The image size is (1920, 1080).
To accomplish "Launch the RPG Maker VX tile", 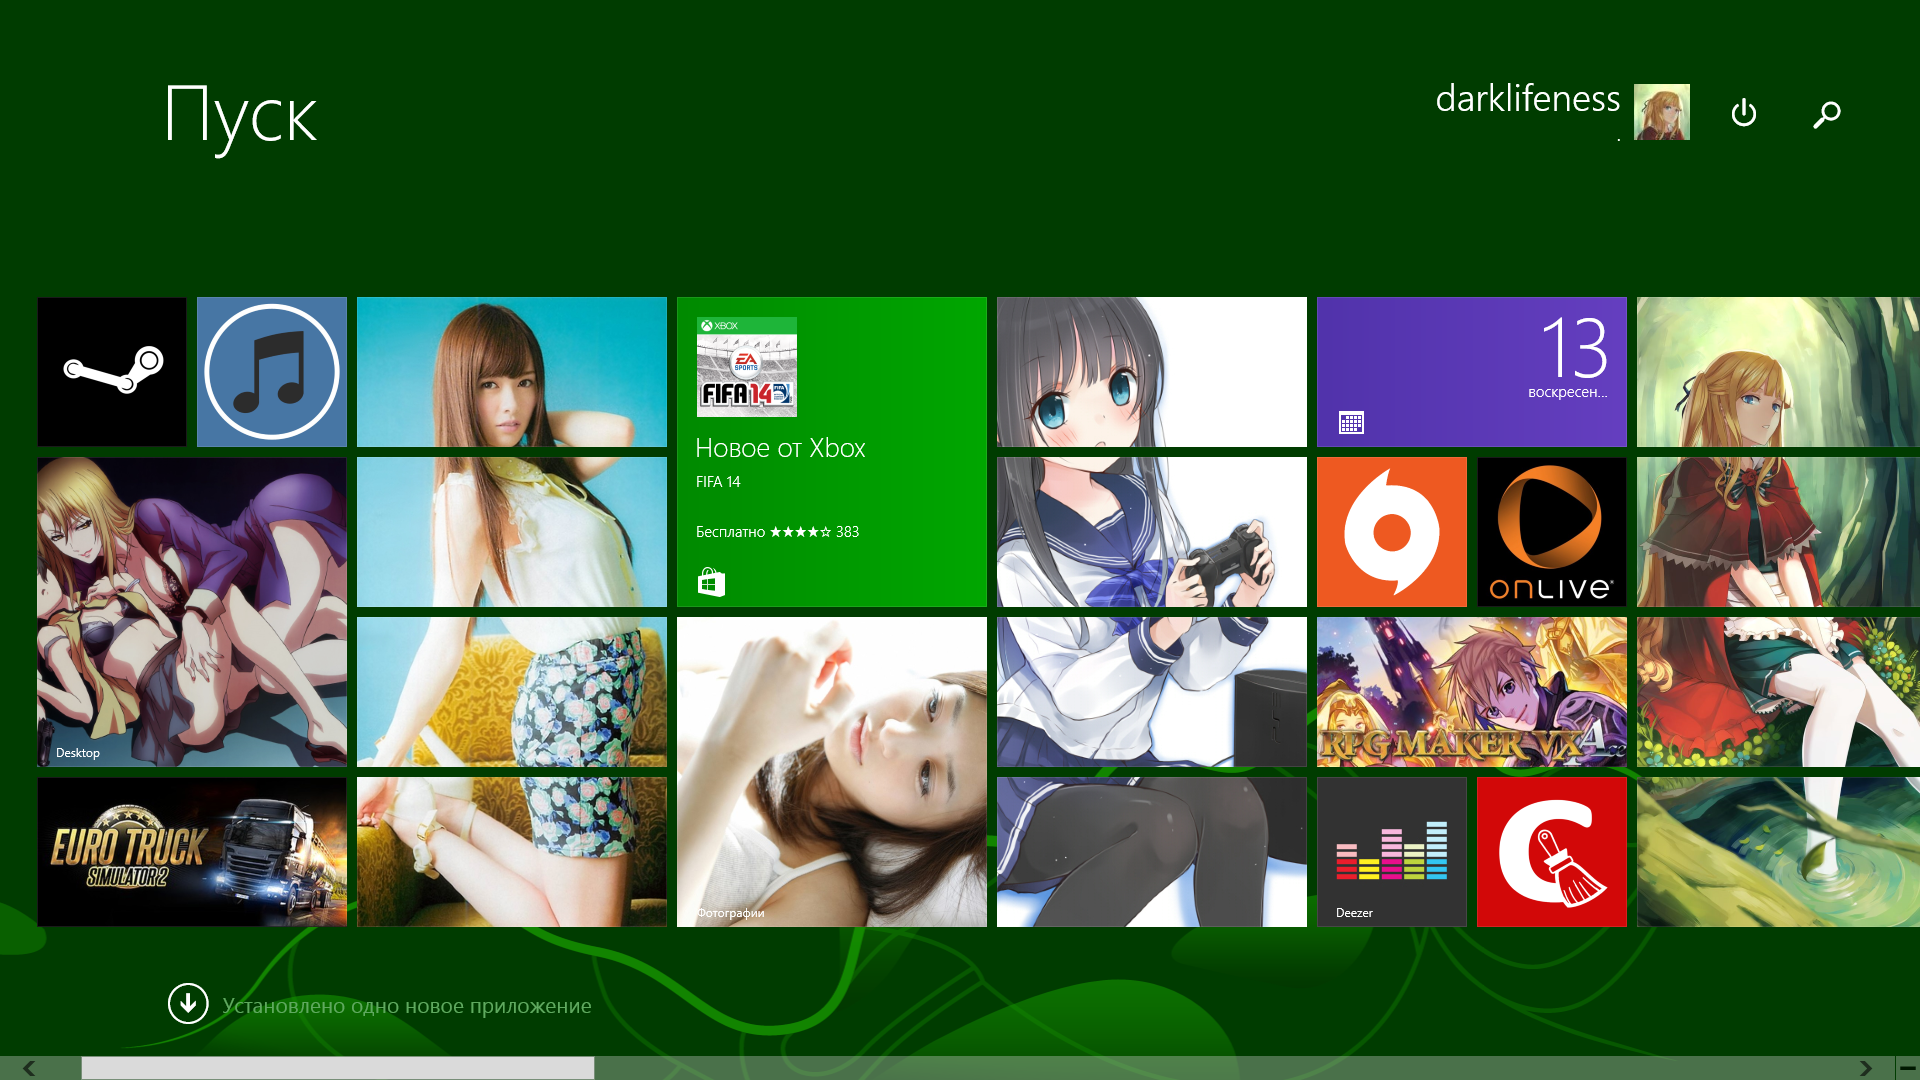I will pyautogui.click(x=1471, y=691).
